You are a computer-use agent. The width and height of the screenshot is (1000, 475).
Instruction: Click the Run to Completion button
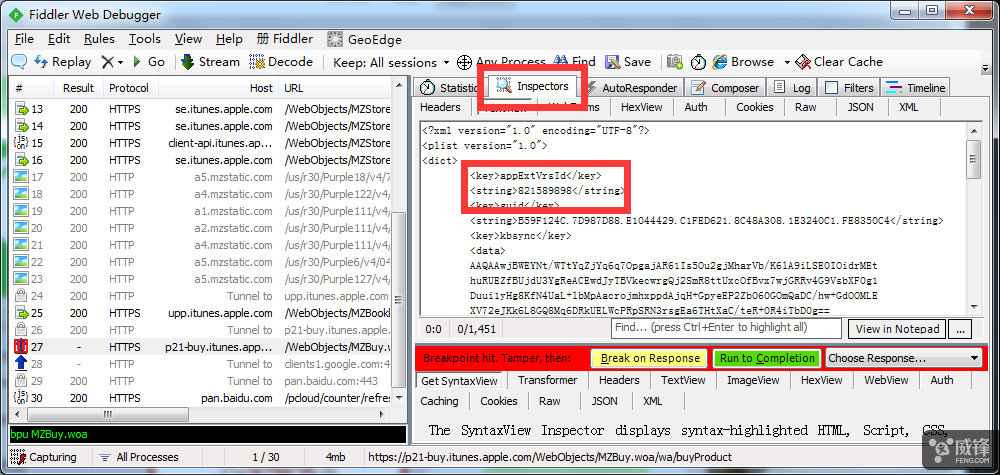pos(767,358)
